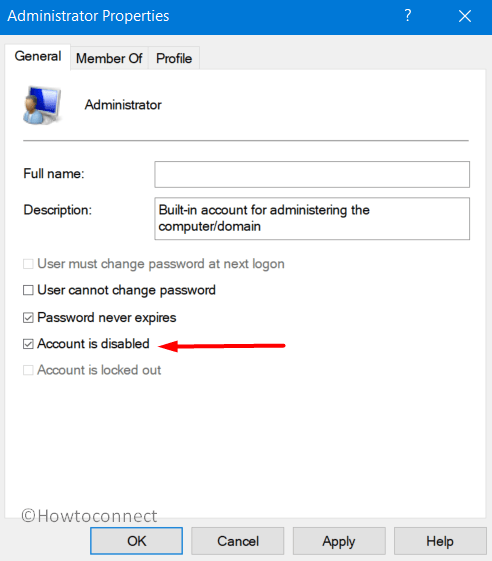Switch to the Member Of tab
Screen dimensions: 492x561
[109, 58]
